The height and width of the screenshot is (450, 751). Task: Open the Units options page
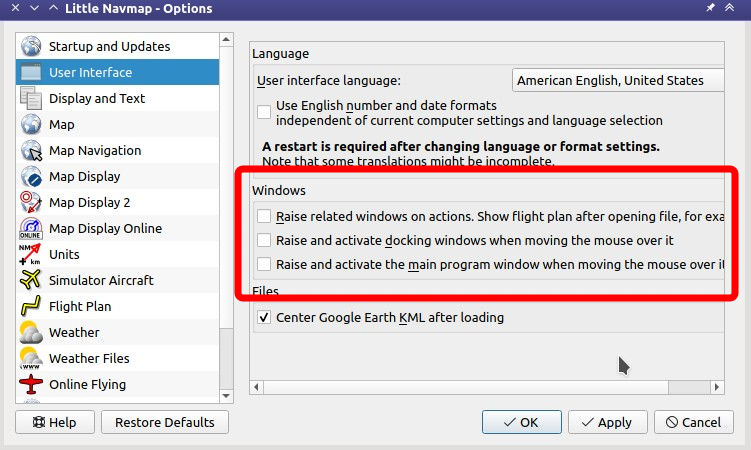coord(117,254)
